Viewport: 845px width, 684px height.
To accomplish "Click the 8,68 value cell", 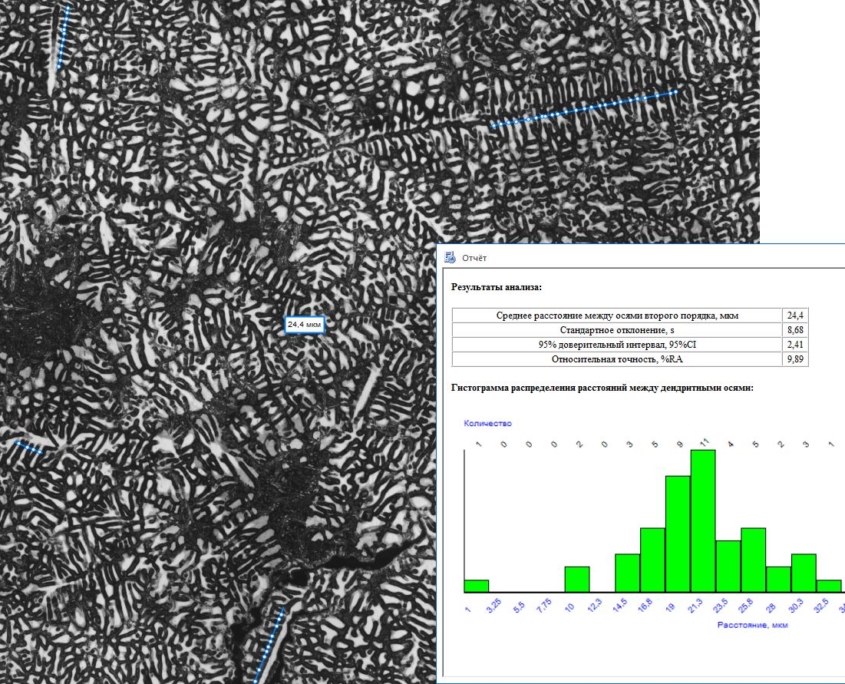I will (795, 330).
